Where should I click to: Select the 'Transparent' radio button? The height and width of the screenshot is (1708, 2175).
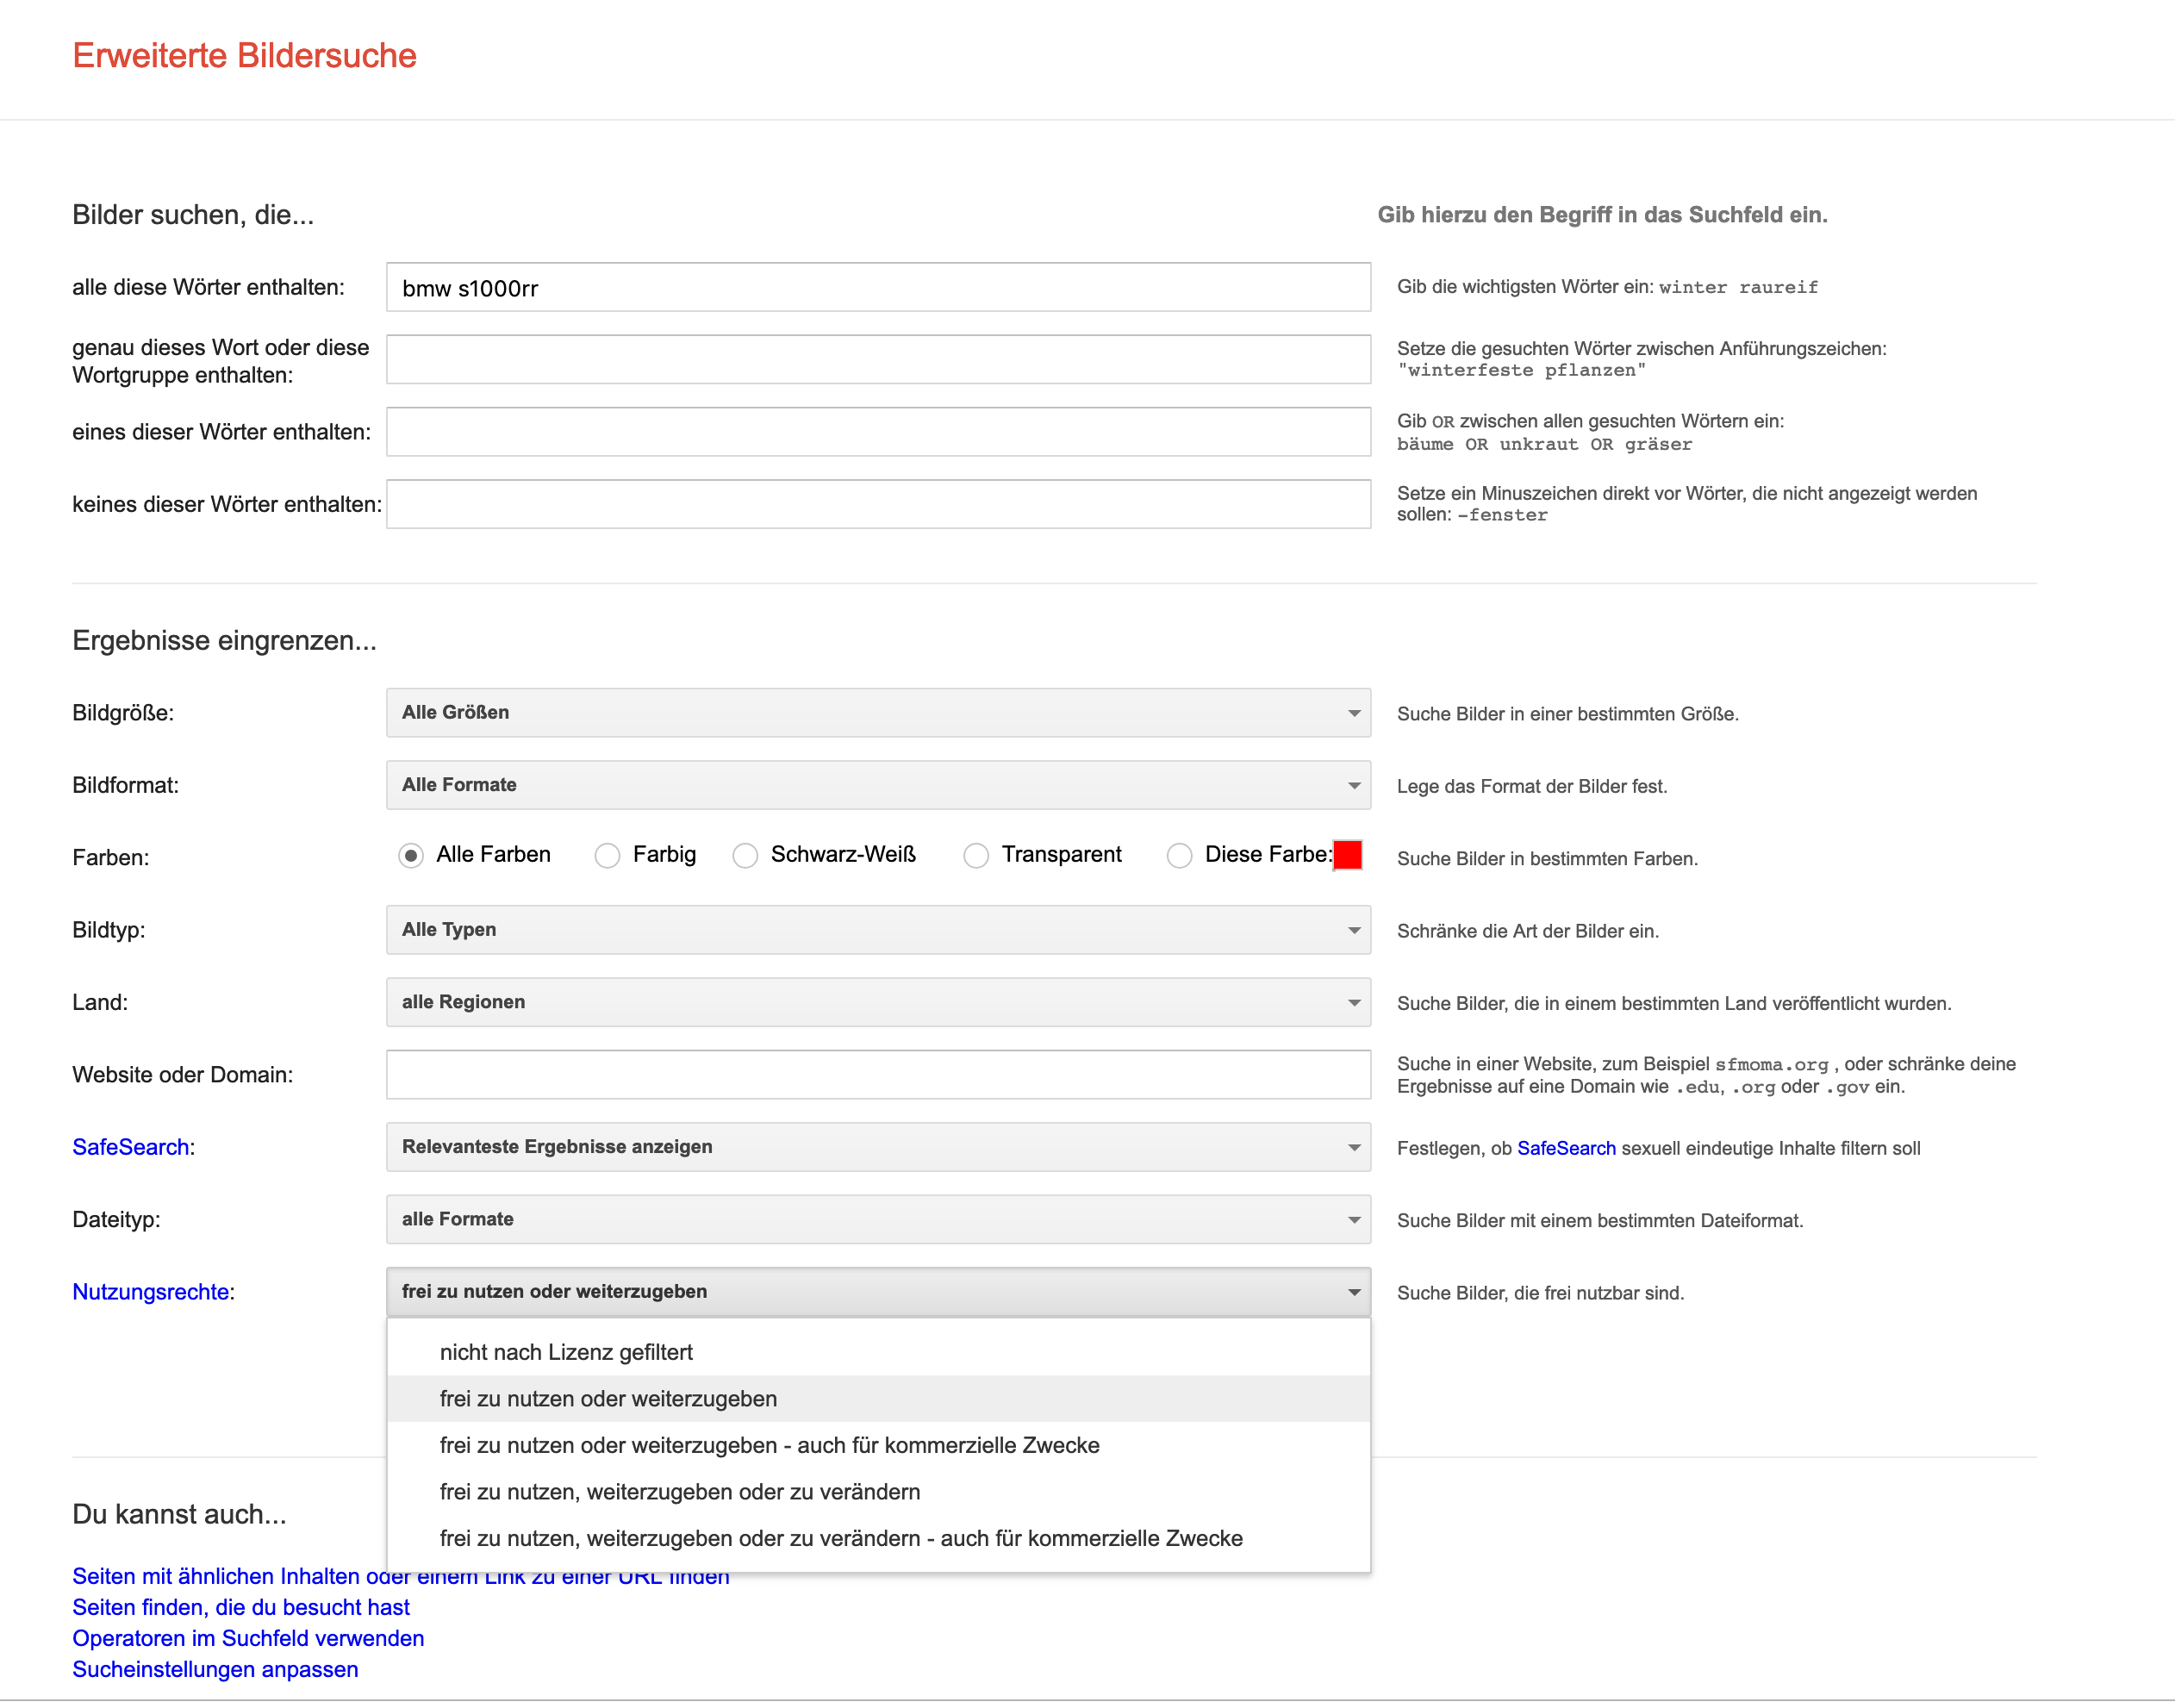(x=976, y=856)
